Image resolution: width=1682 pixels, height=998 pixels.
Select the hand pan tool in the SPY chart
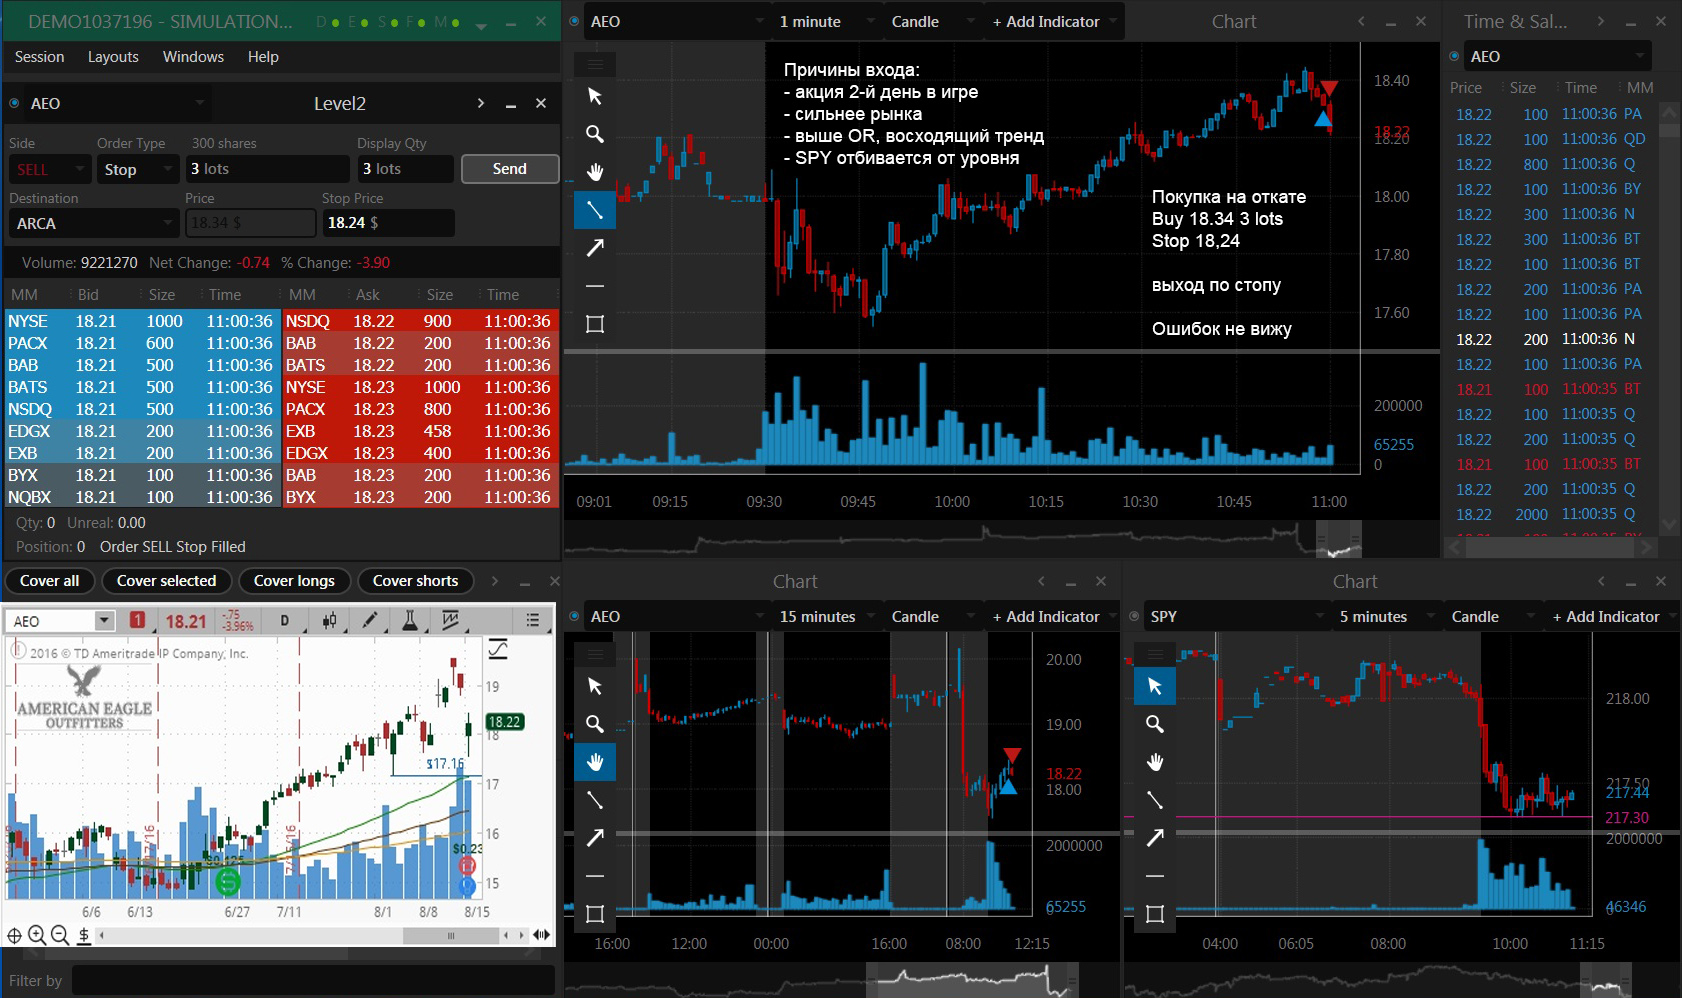click(1155, 762)
